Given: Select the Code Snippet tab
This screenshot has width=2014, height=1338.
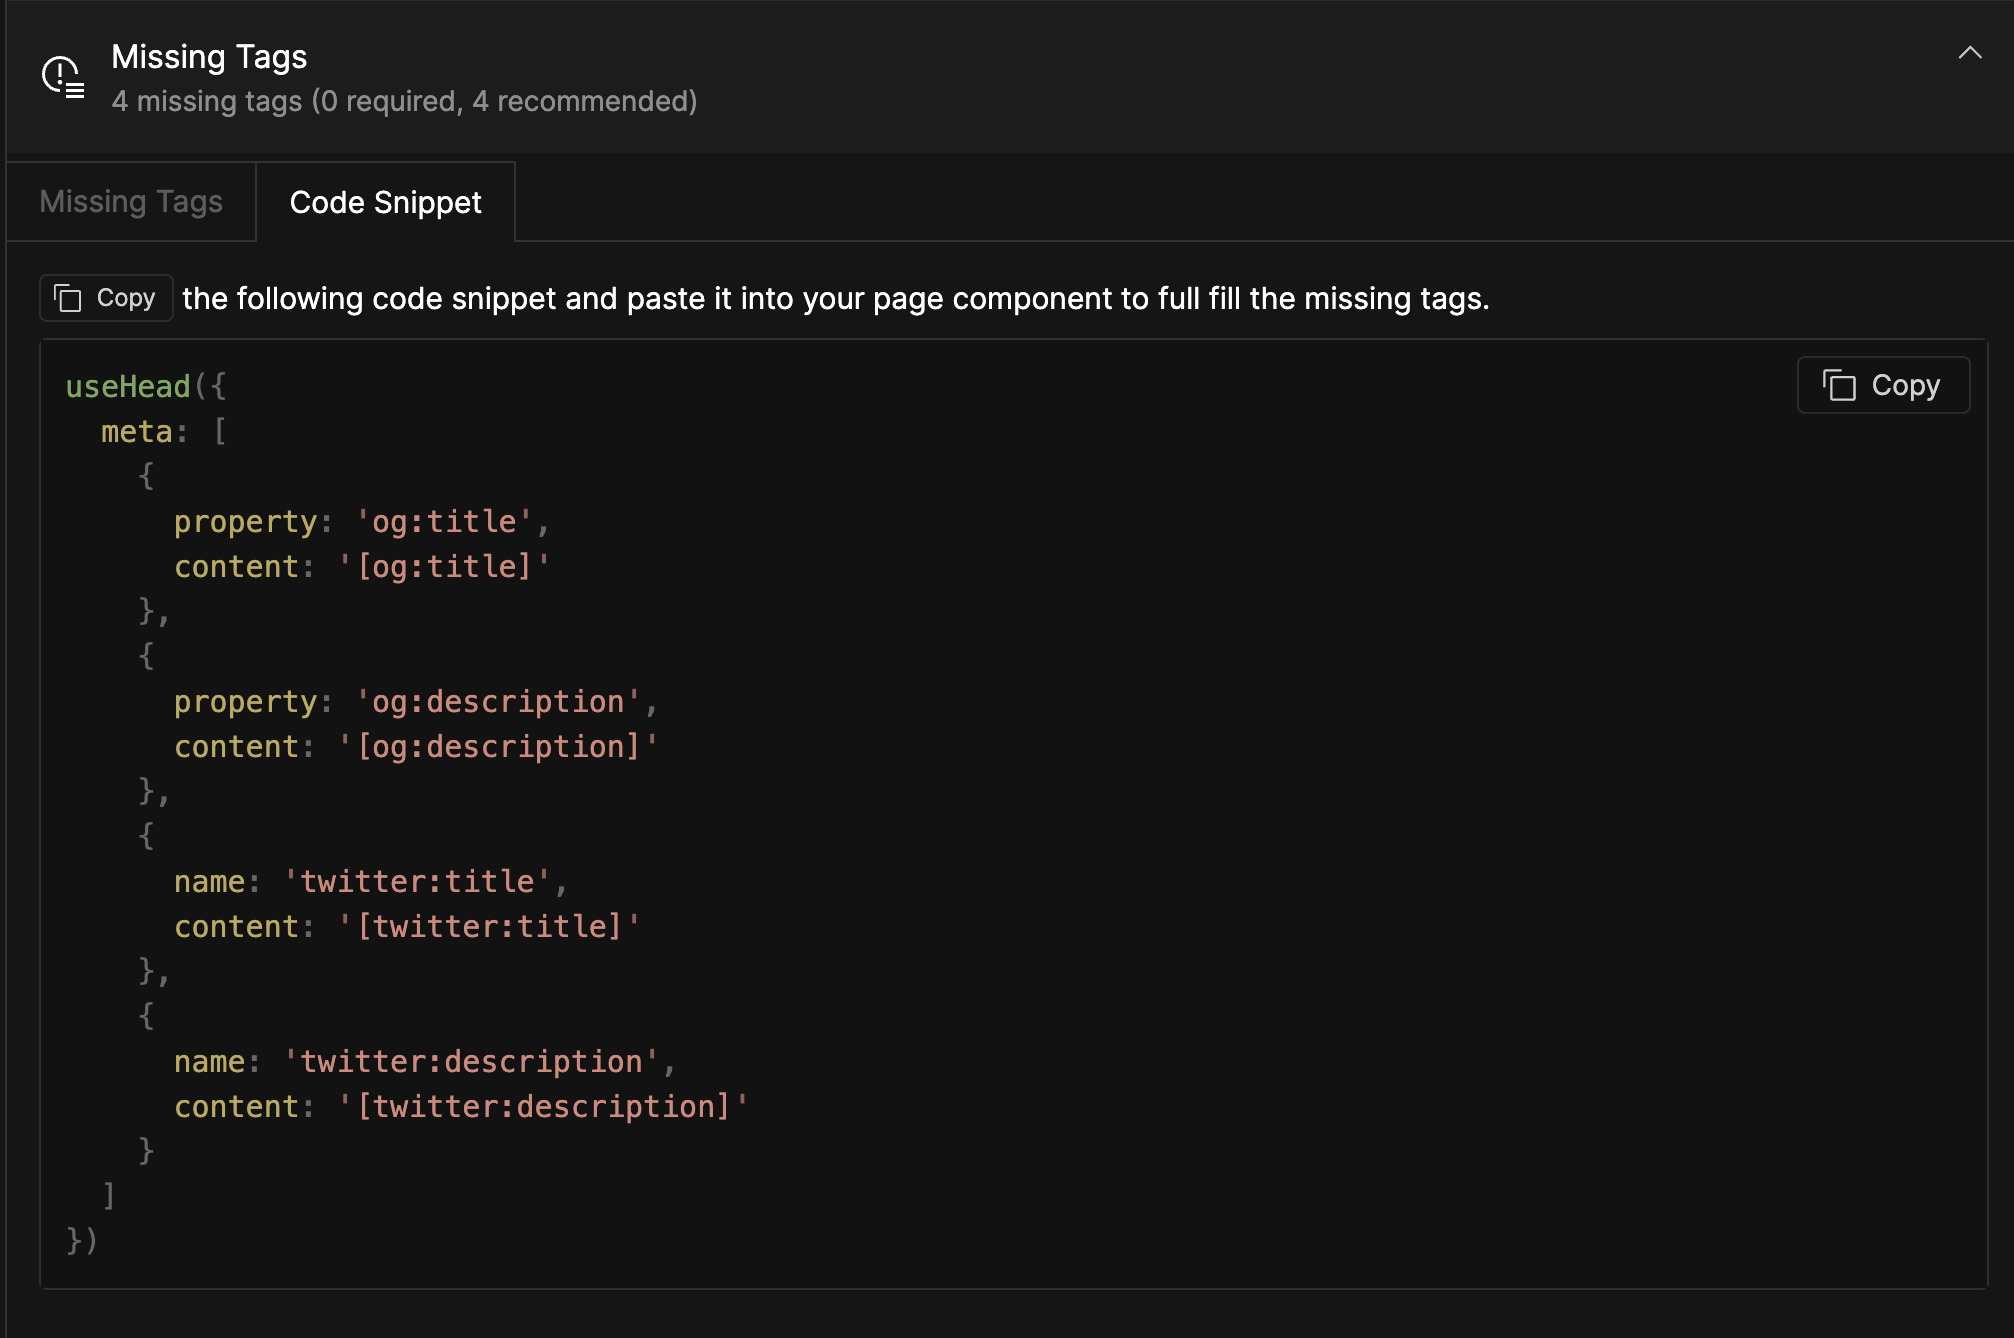Looking at the screenshot, I should point(385,201).
